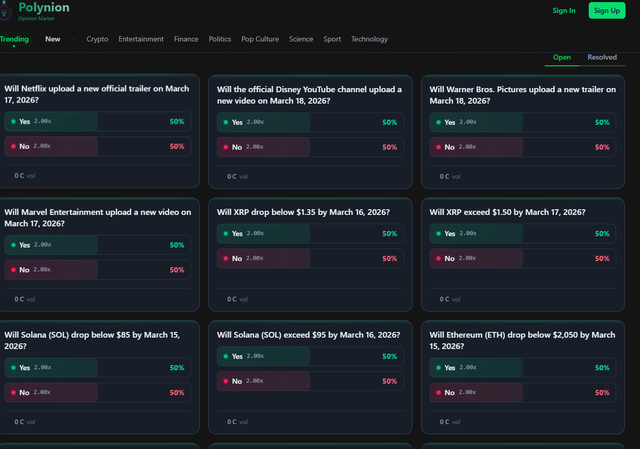
Task: Open the Solana exceed $95 market title
Action: (309, 335)
